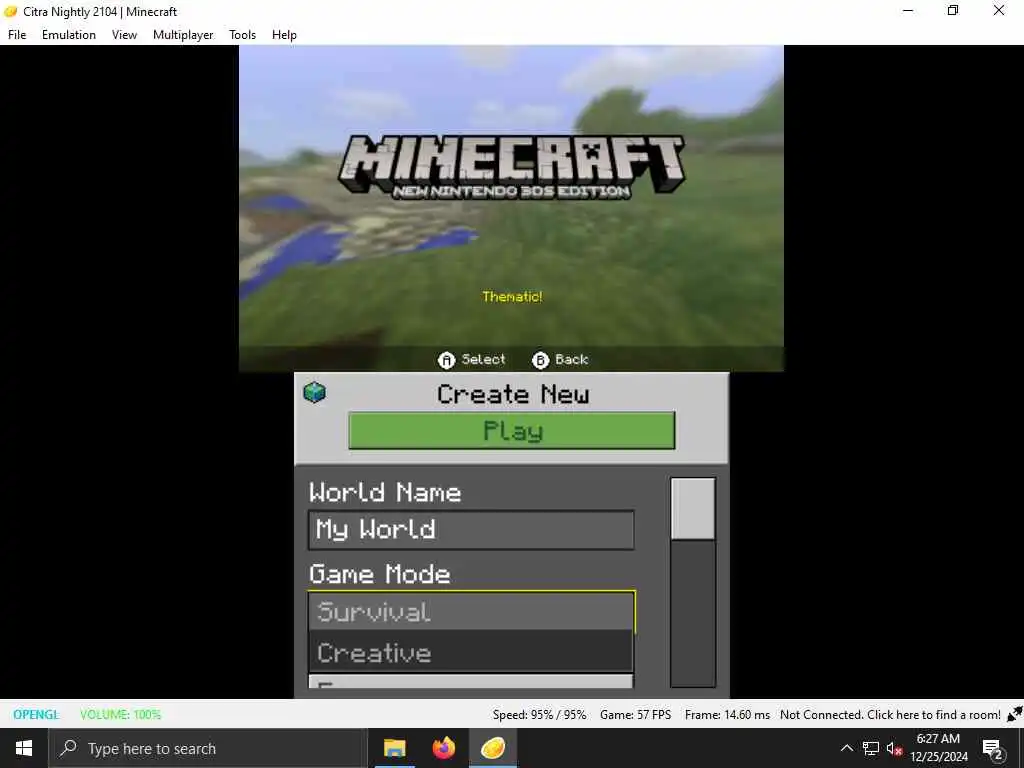The height and width of the screenshot is (768, 1024).
Task: Close the Citra window
Action: 999,11
